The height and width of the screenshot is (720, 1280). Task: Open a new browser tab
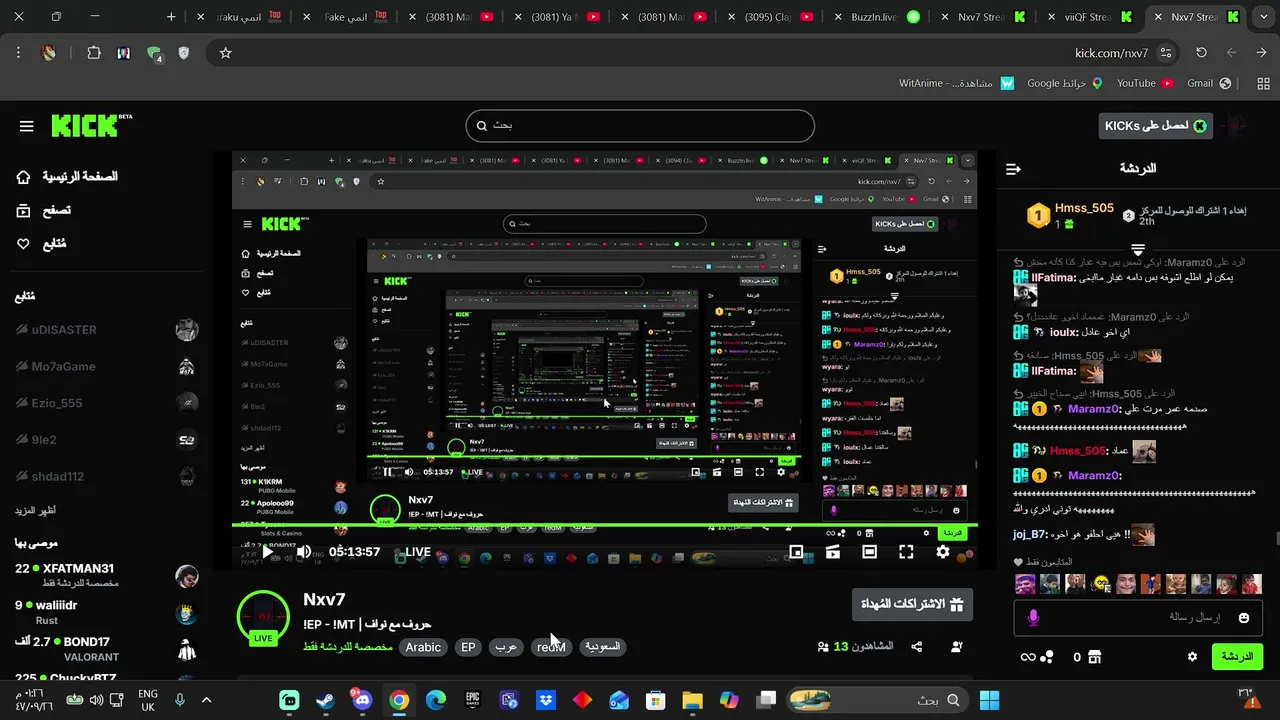[171, 17]
